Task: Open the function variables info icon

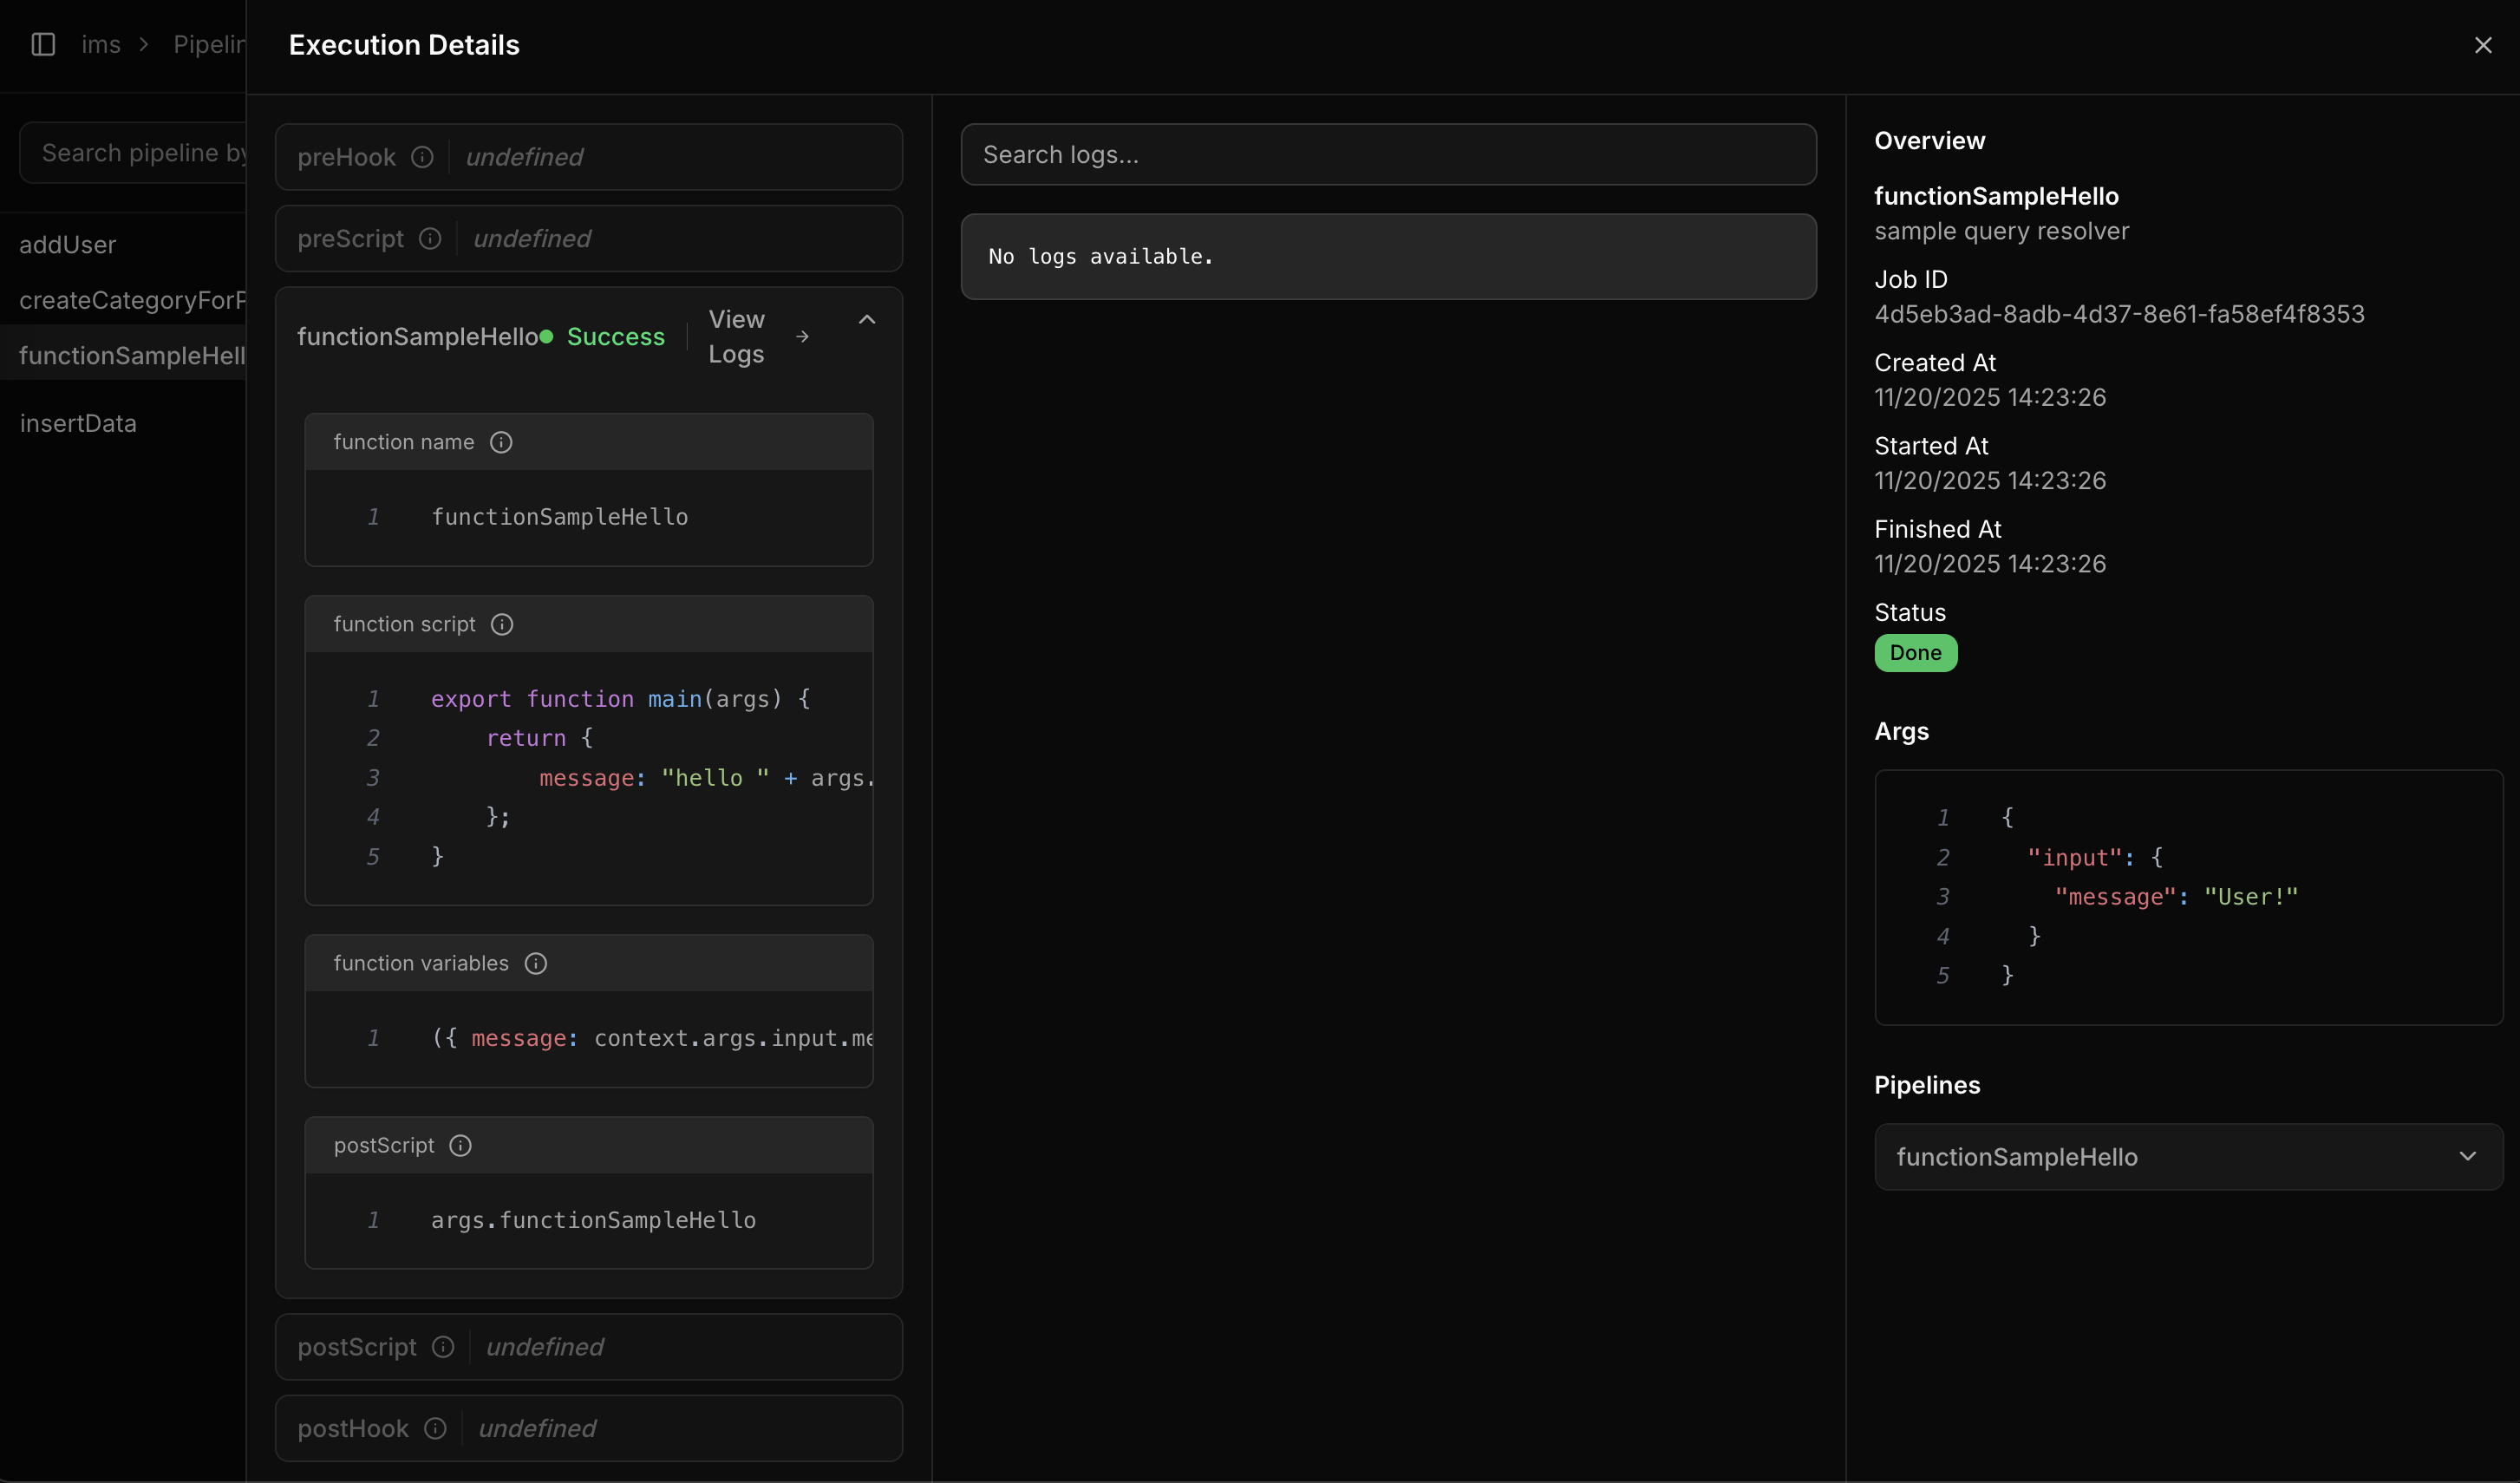Action: pyautogui.click(x=536, y=963)
